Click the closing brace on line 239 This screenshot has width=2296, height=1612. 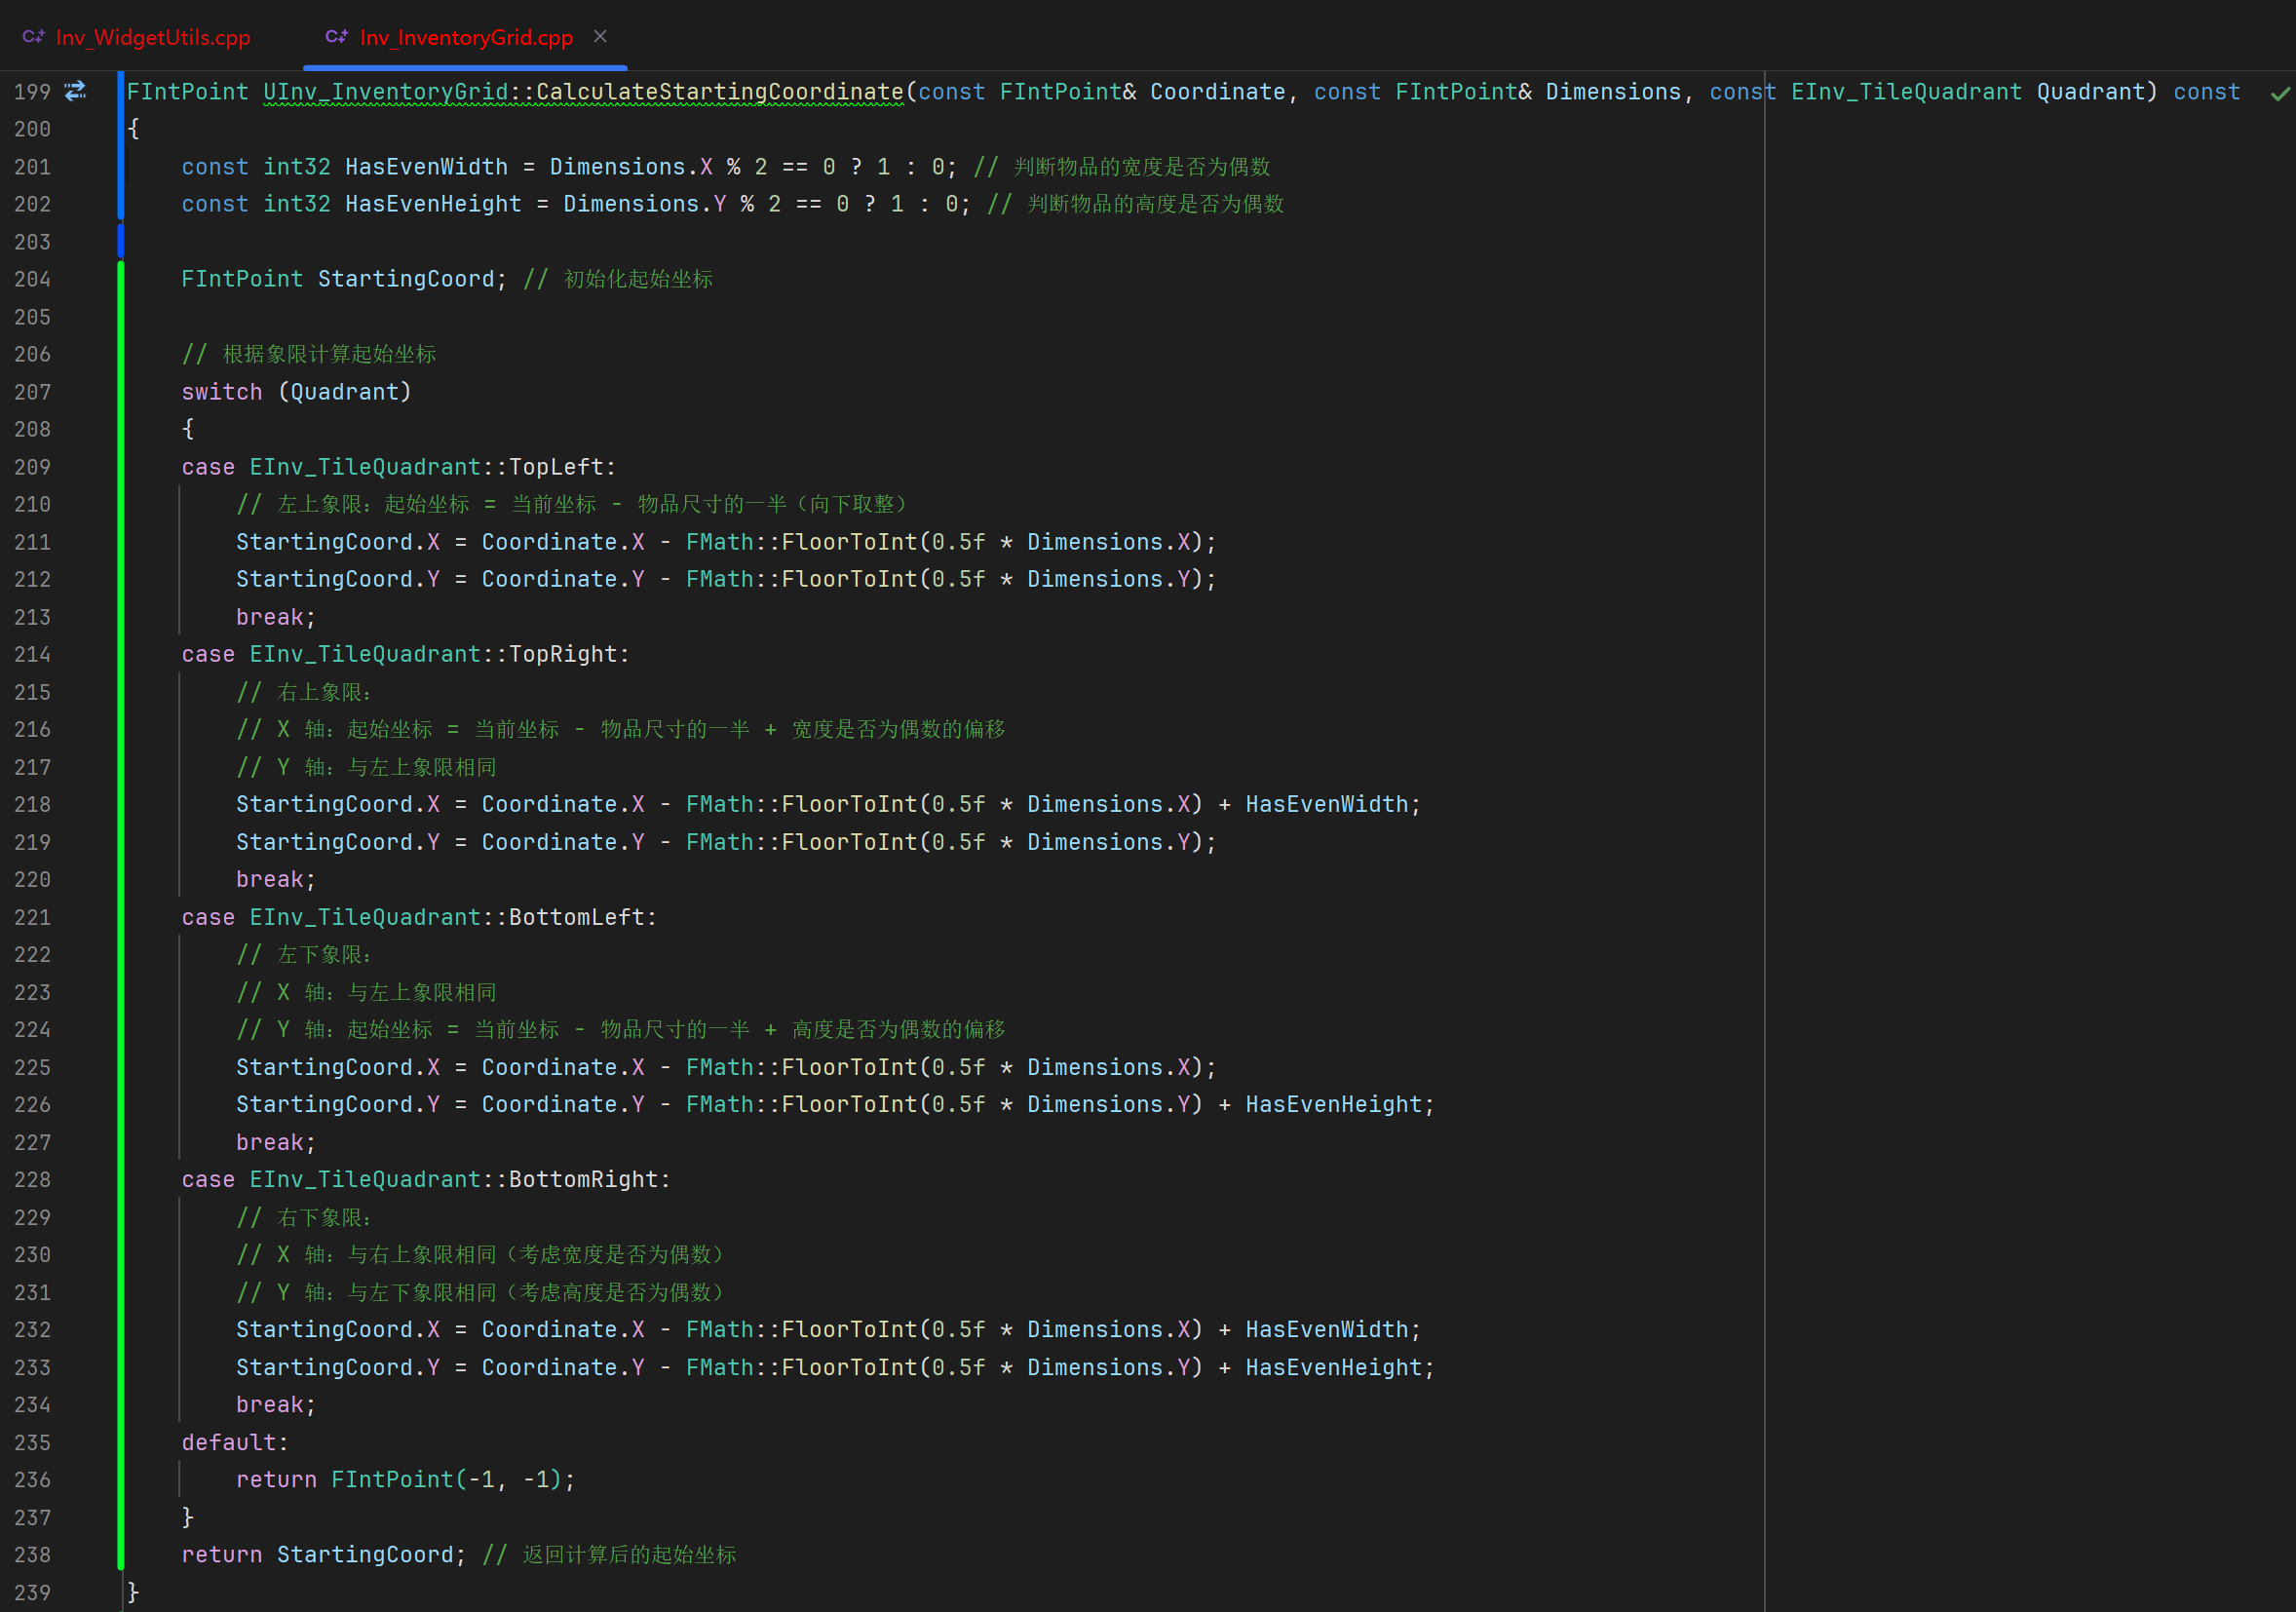click(133, 1592)
